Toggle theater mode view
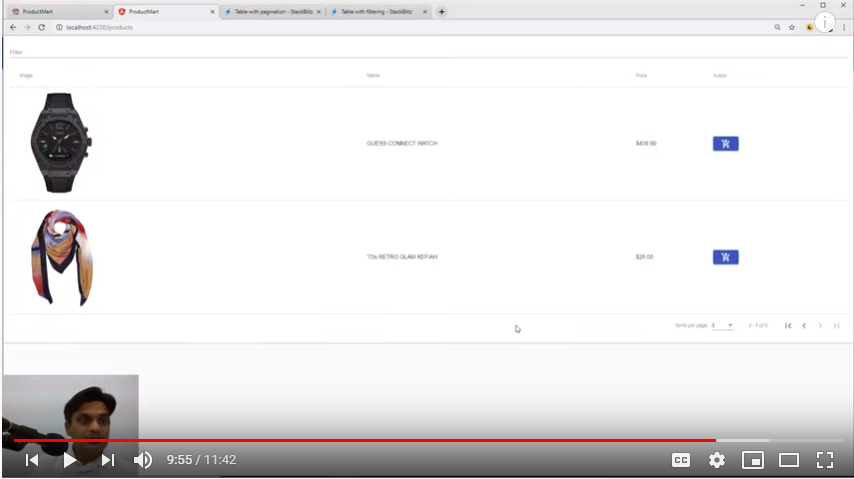Image resolution: width=854 pixels, height=479 pixels. pos(788,460)
